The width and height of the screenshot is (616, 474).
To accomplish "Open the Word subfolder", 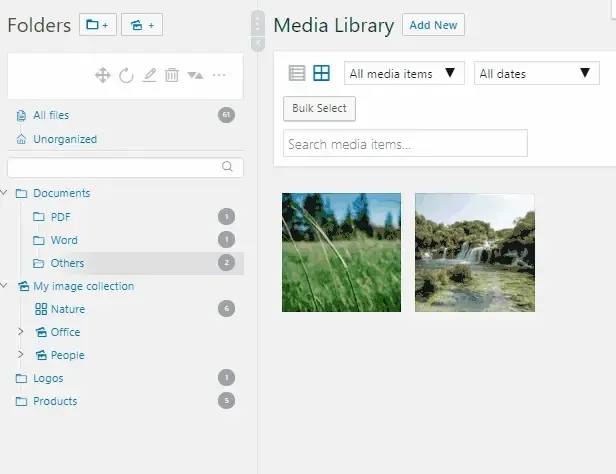I will coord(64,240).
